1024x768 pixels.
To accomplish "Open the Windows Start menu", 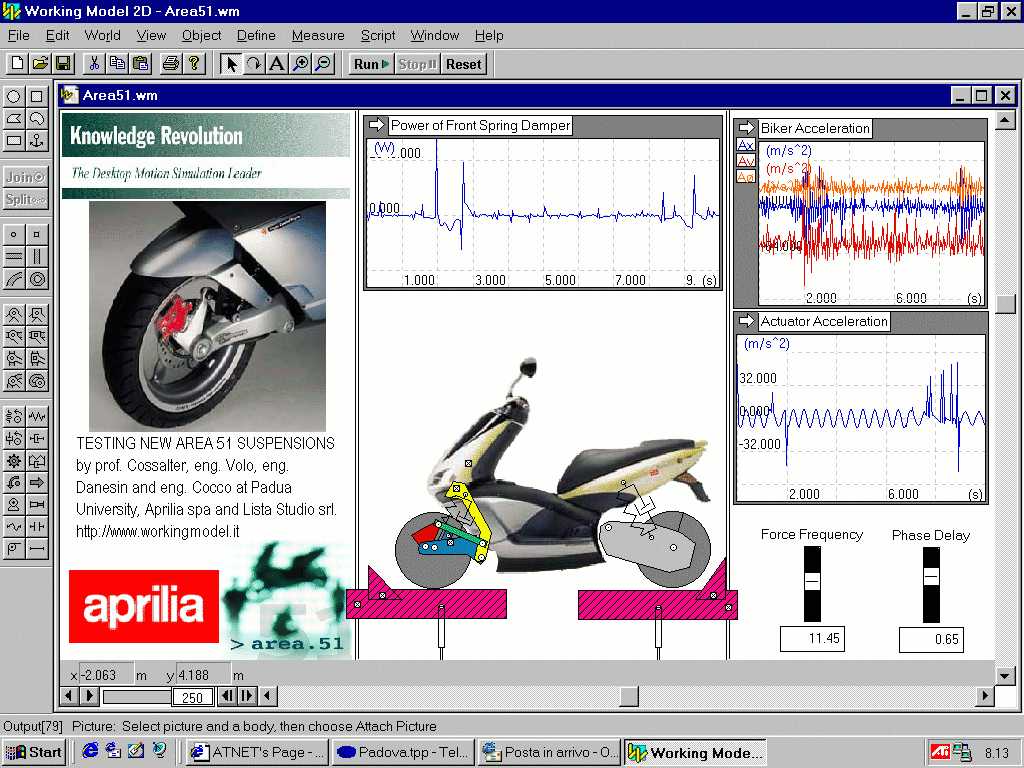I will 33,752.
